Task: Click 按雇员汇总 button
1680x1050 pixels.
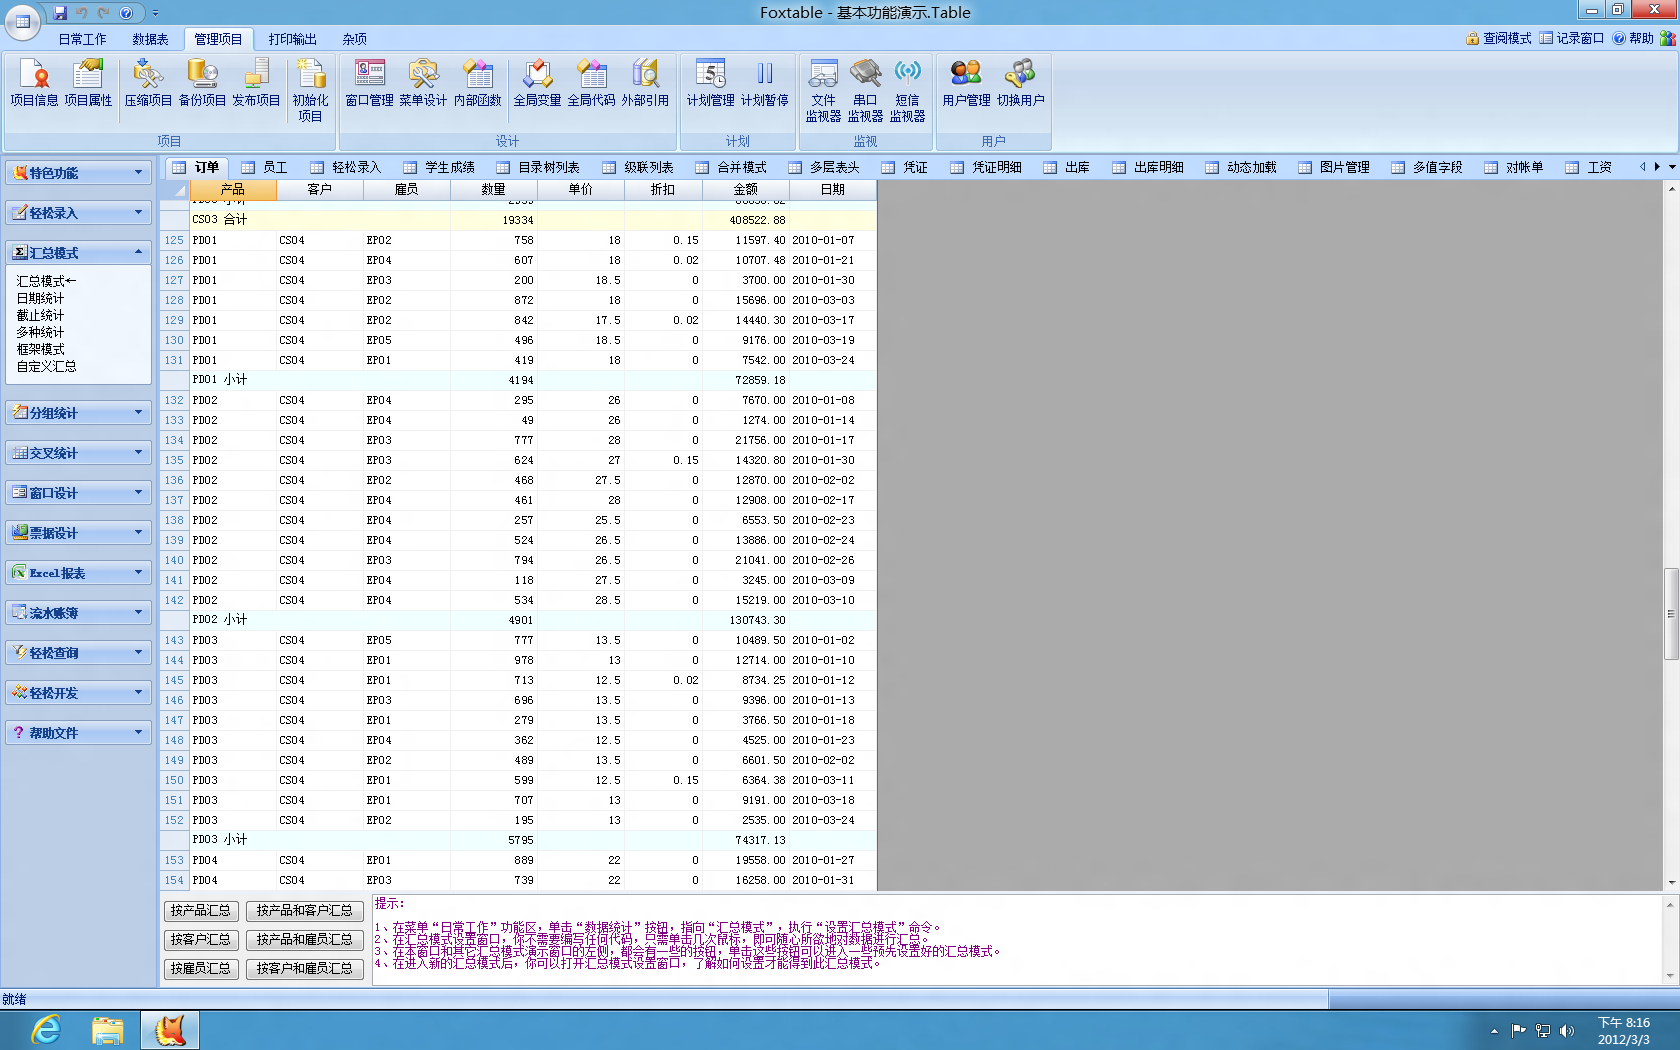Action: point(201,969)
